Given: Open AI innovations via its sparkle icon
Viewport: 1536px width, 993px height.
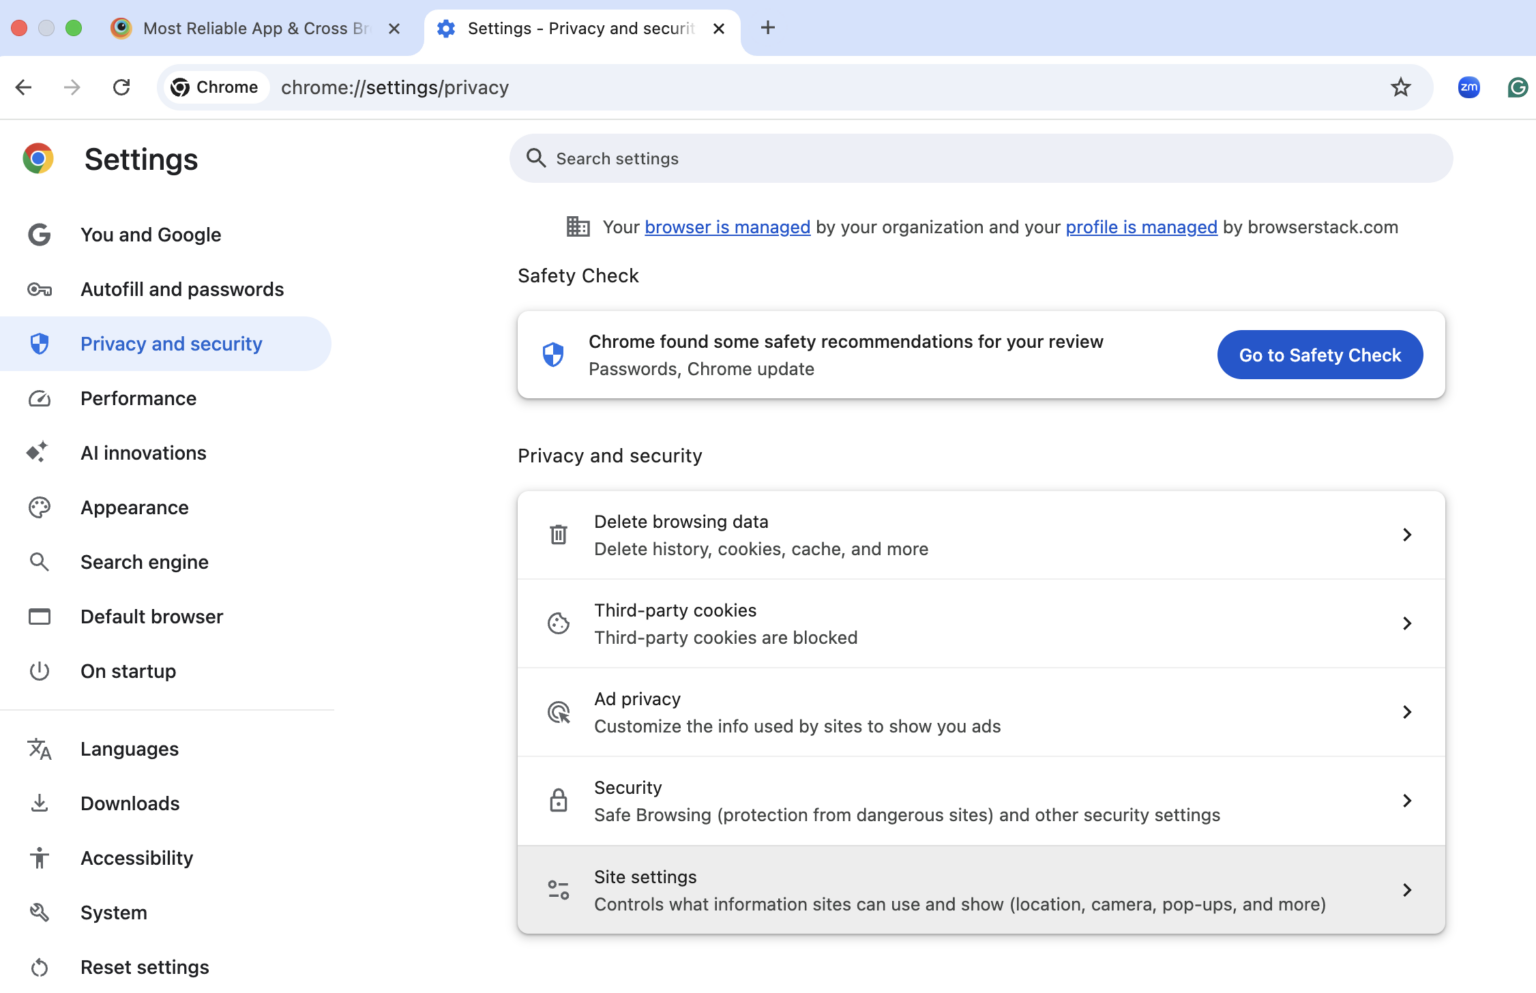Looking at the screenshot, I should click(36, 452).
